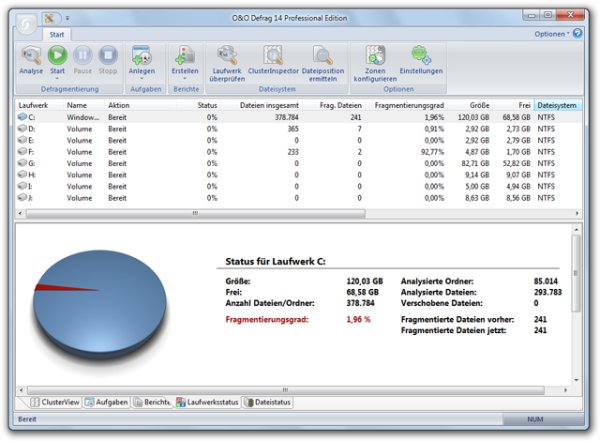Start defragmentation with green Start button
The image size is (600, 441).
click(57, 55)
